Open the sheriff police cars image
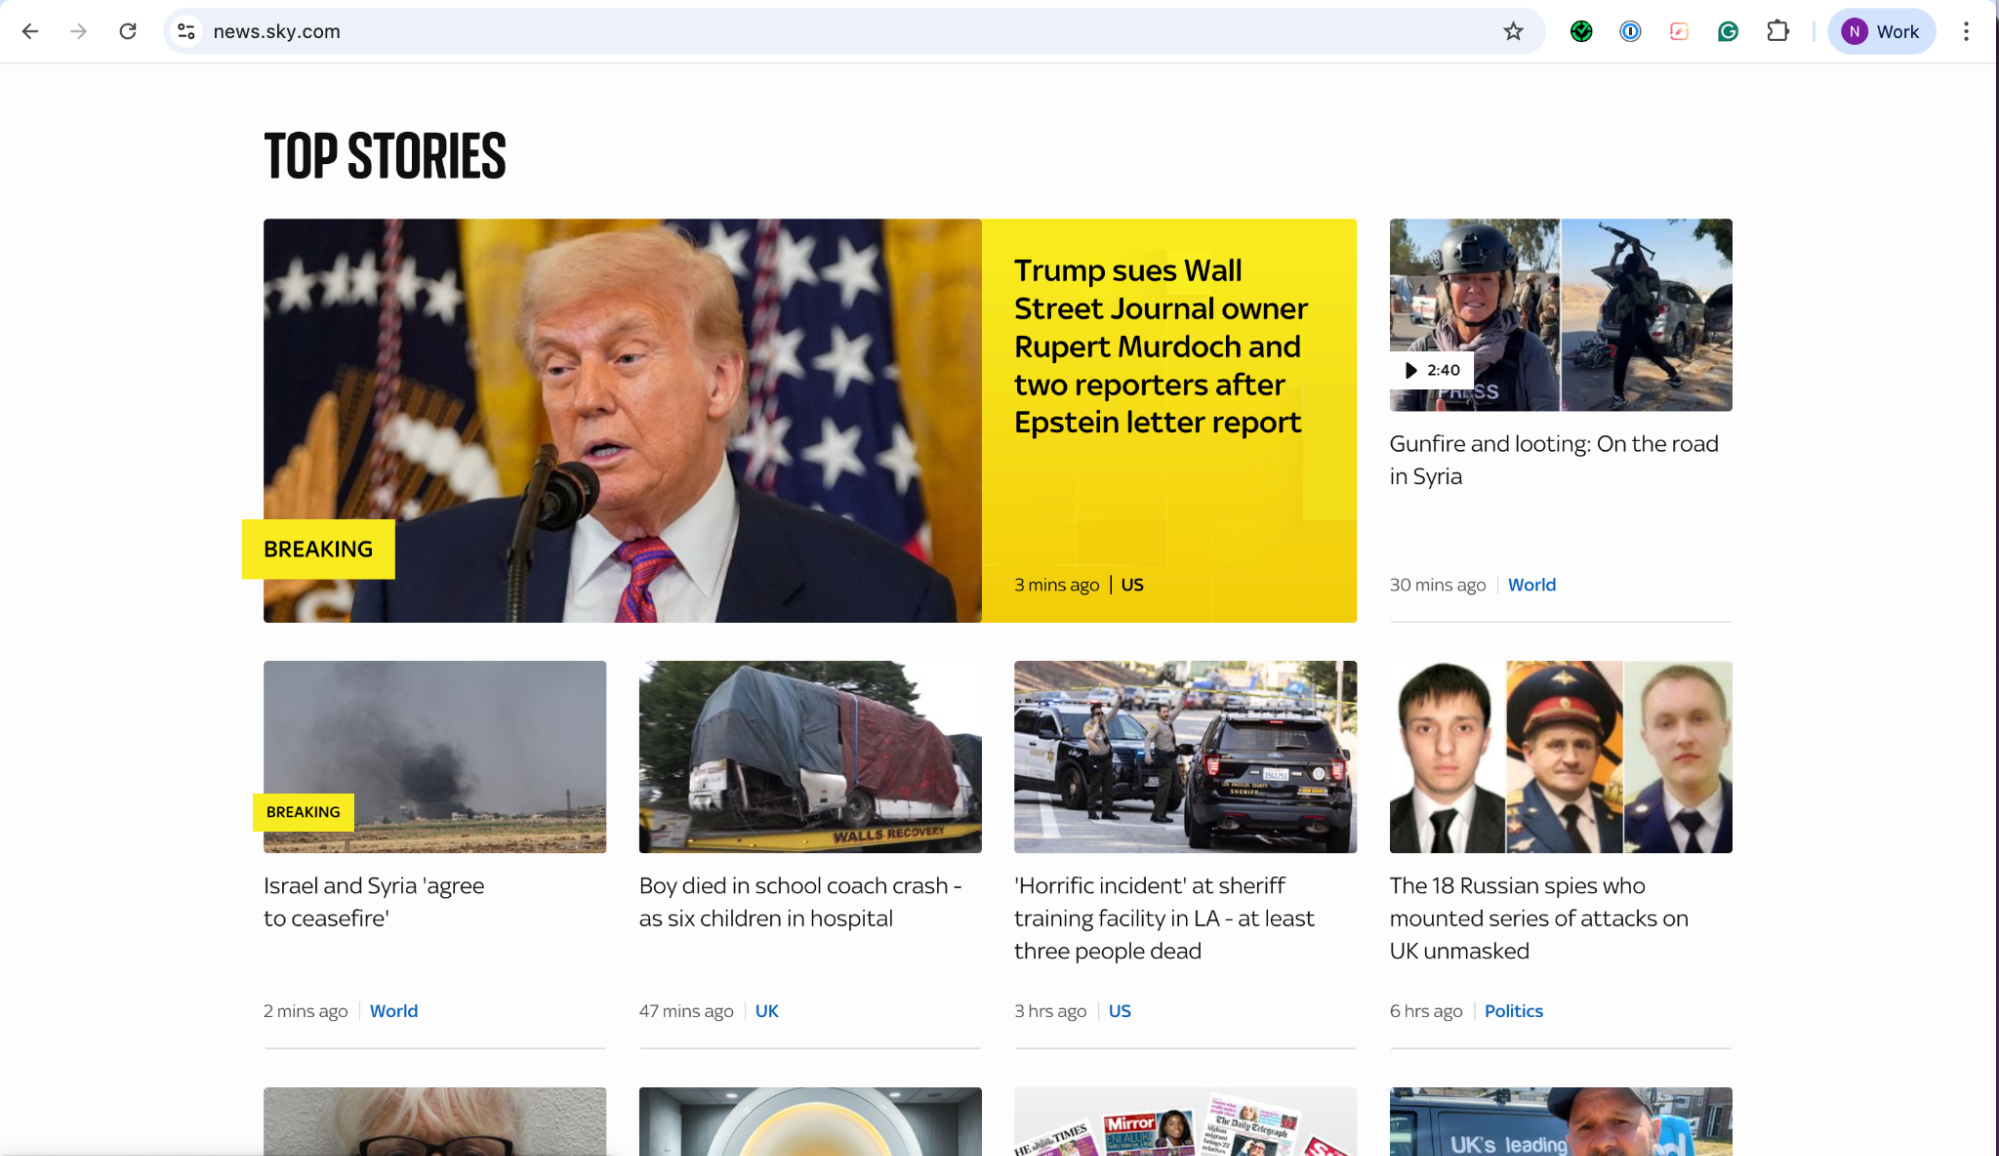Image resolution: width=1999 pixels, height=1156 pixels. [x=1185, y=756]
